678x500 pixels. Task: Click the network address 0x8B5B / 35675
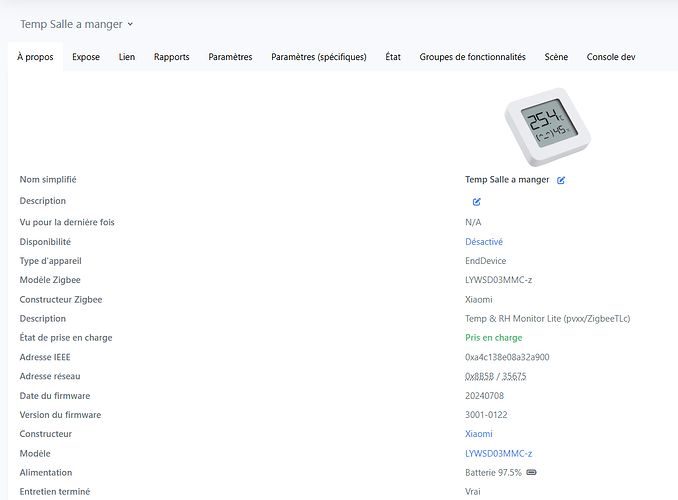click(495, 376)
